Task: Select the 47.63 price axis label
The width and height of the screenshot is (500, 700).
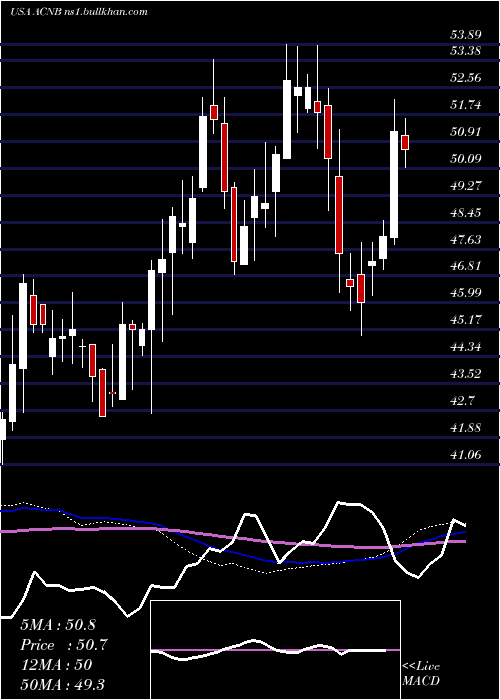Action: (465, 240)
